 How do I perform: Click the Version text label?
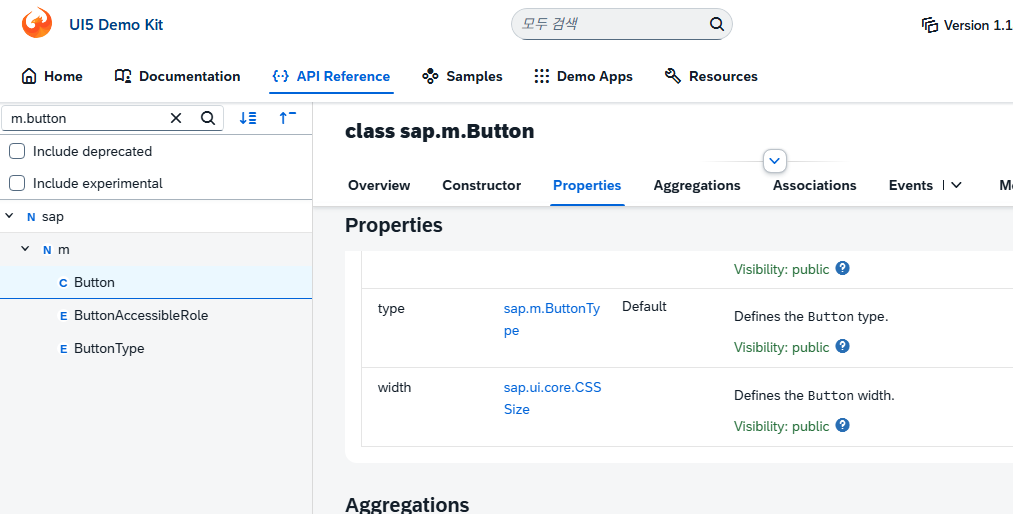978,25
